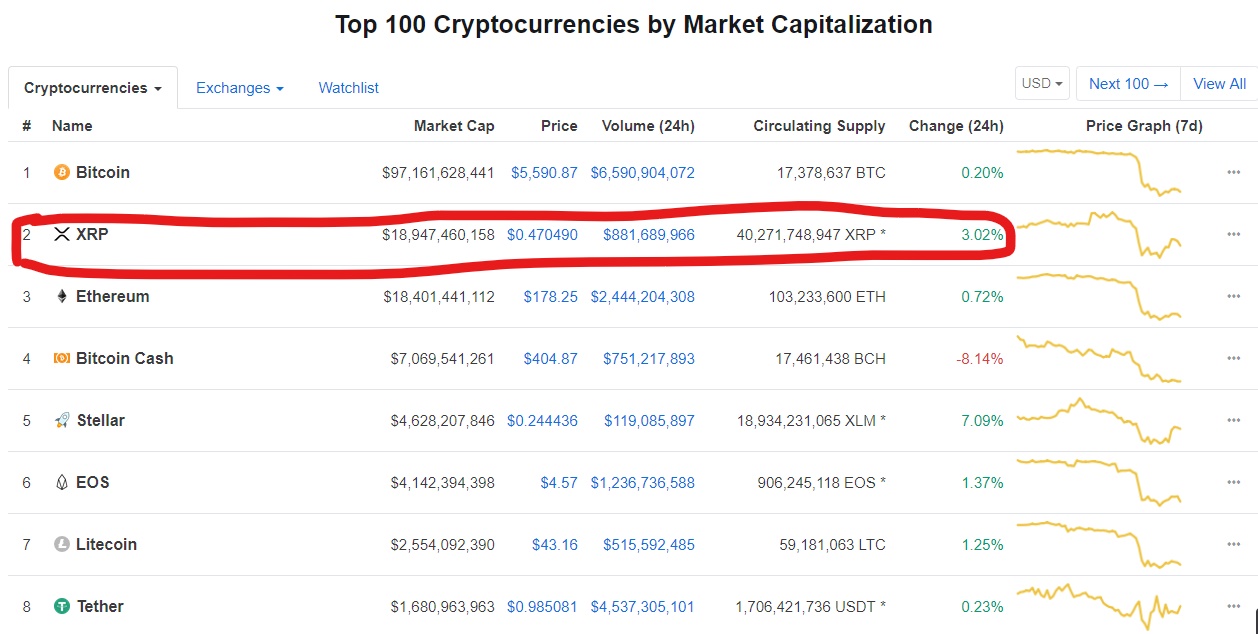This screenshot has height=634, width=1258.
Task: Click the Tether logo icon
Action: [x=61, y=606]
